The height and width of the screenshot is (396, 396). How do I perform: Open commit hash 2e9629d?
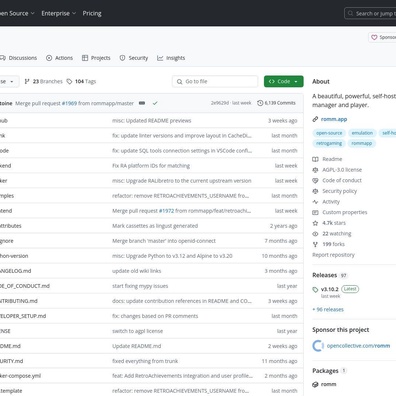(220, 103)
